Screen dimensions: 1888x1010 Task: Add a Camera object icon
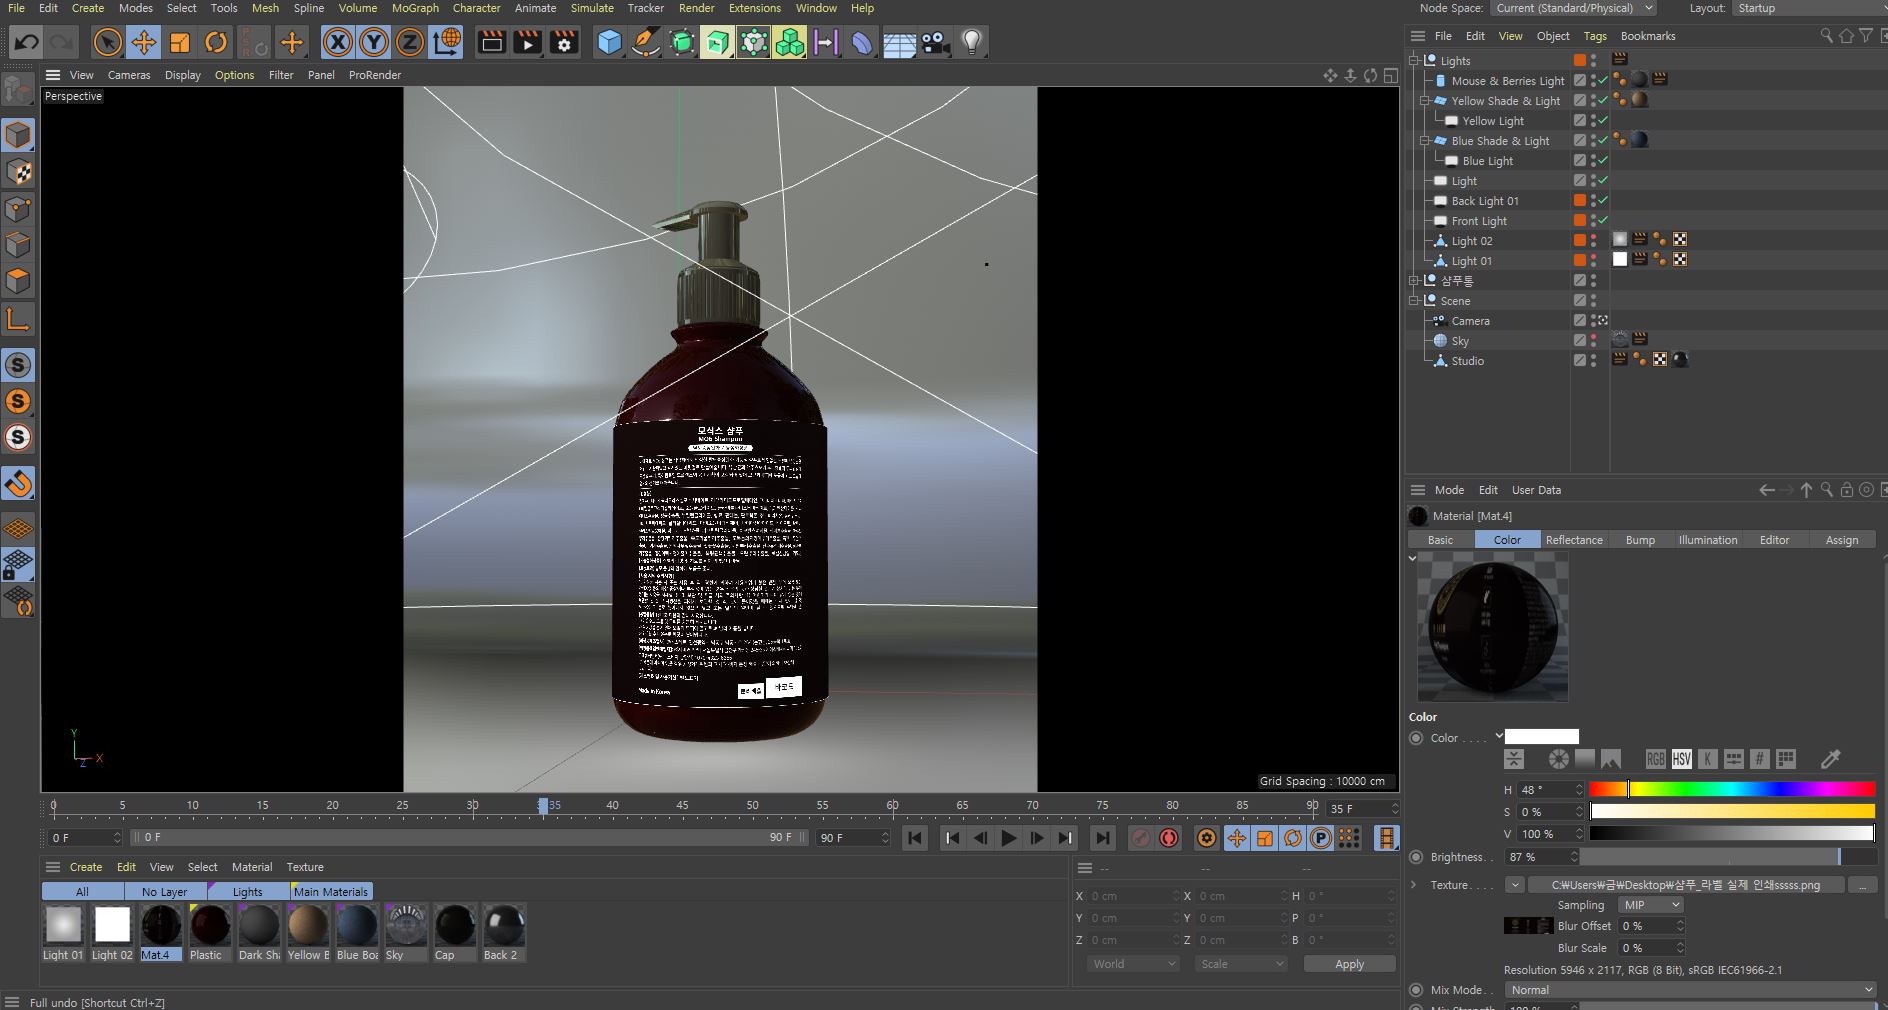coord(935,42)
